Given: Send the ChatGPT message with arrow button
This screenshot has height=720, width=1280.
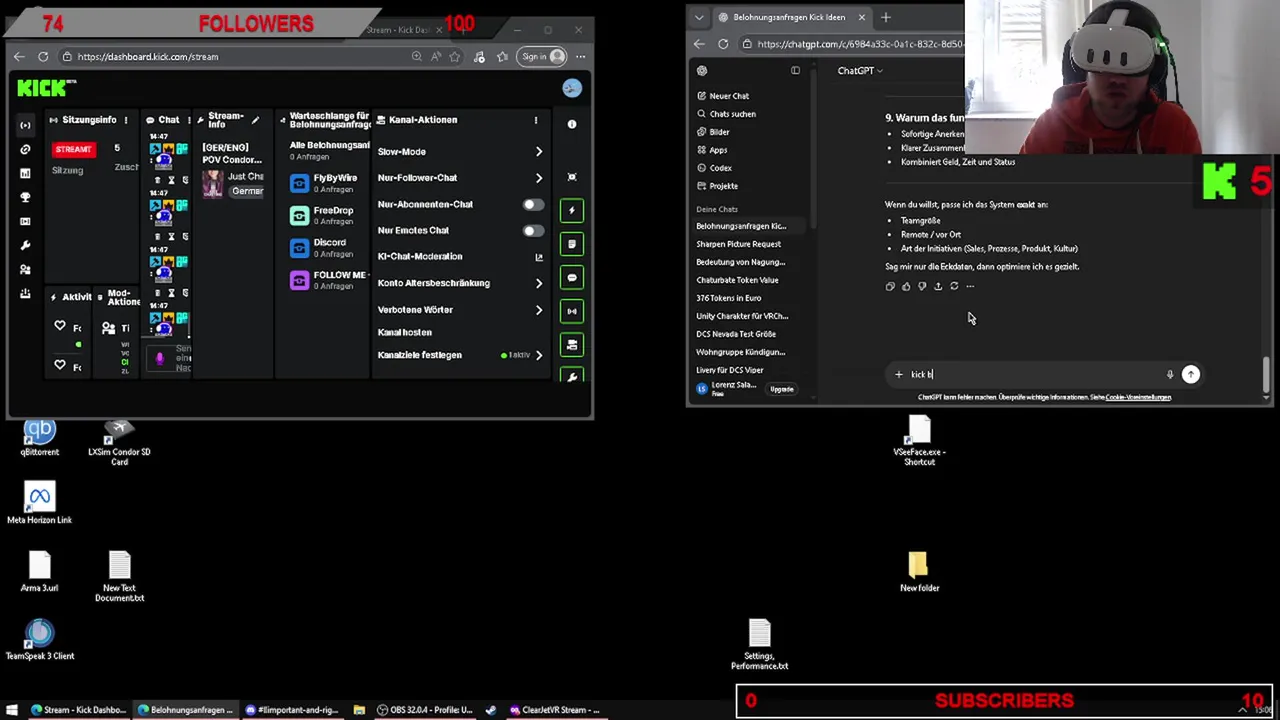Looking at the screenshot, I should coord(1190,374).
